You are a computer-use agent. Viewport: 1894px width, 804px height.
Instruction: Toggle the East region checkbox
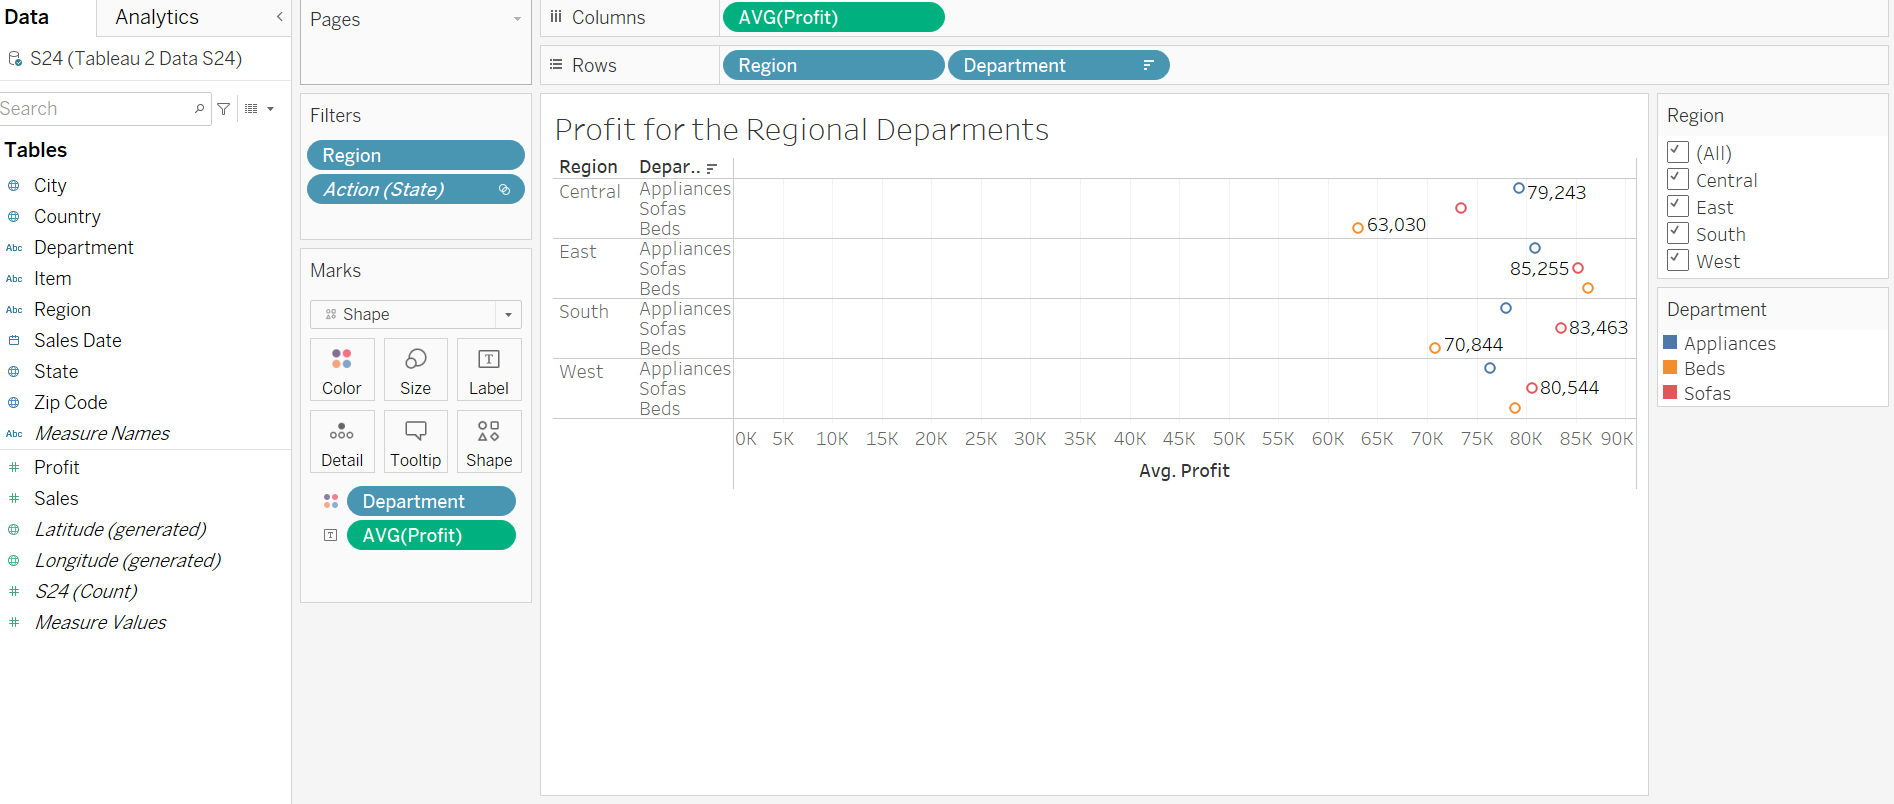tap(1678, 207)
